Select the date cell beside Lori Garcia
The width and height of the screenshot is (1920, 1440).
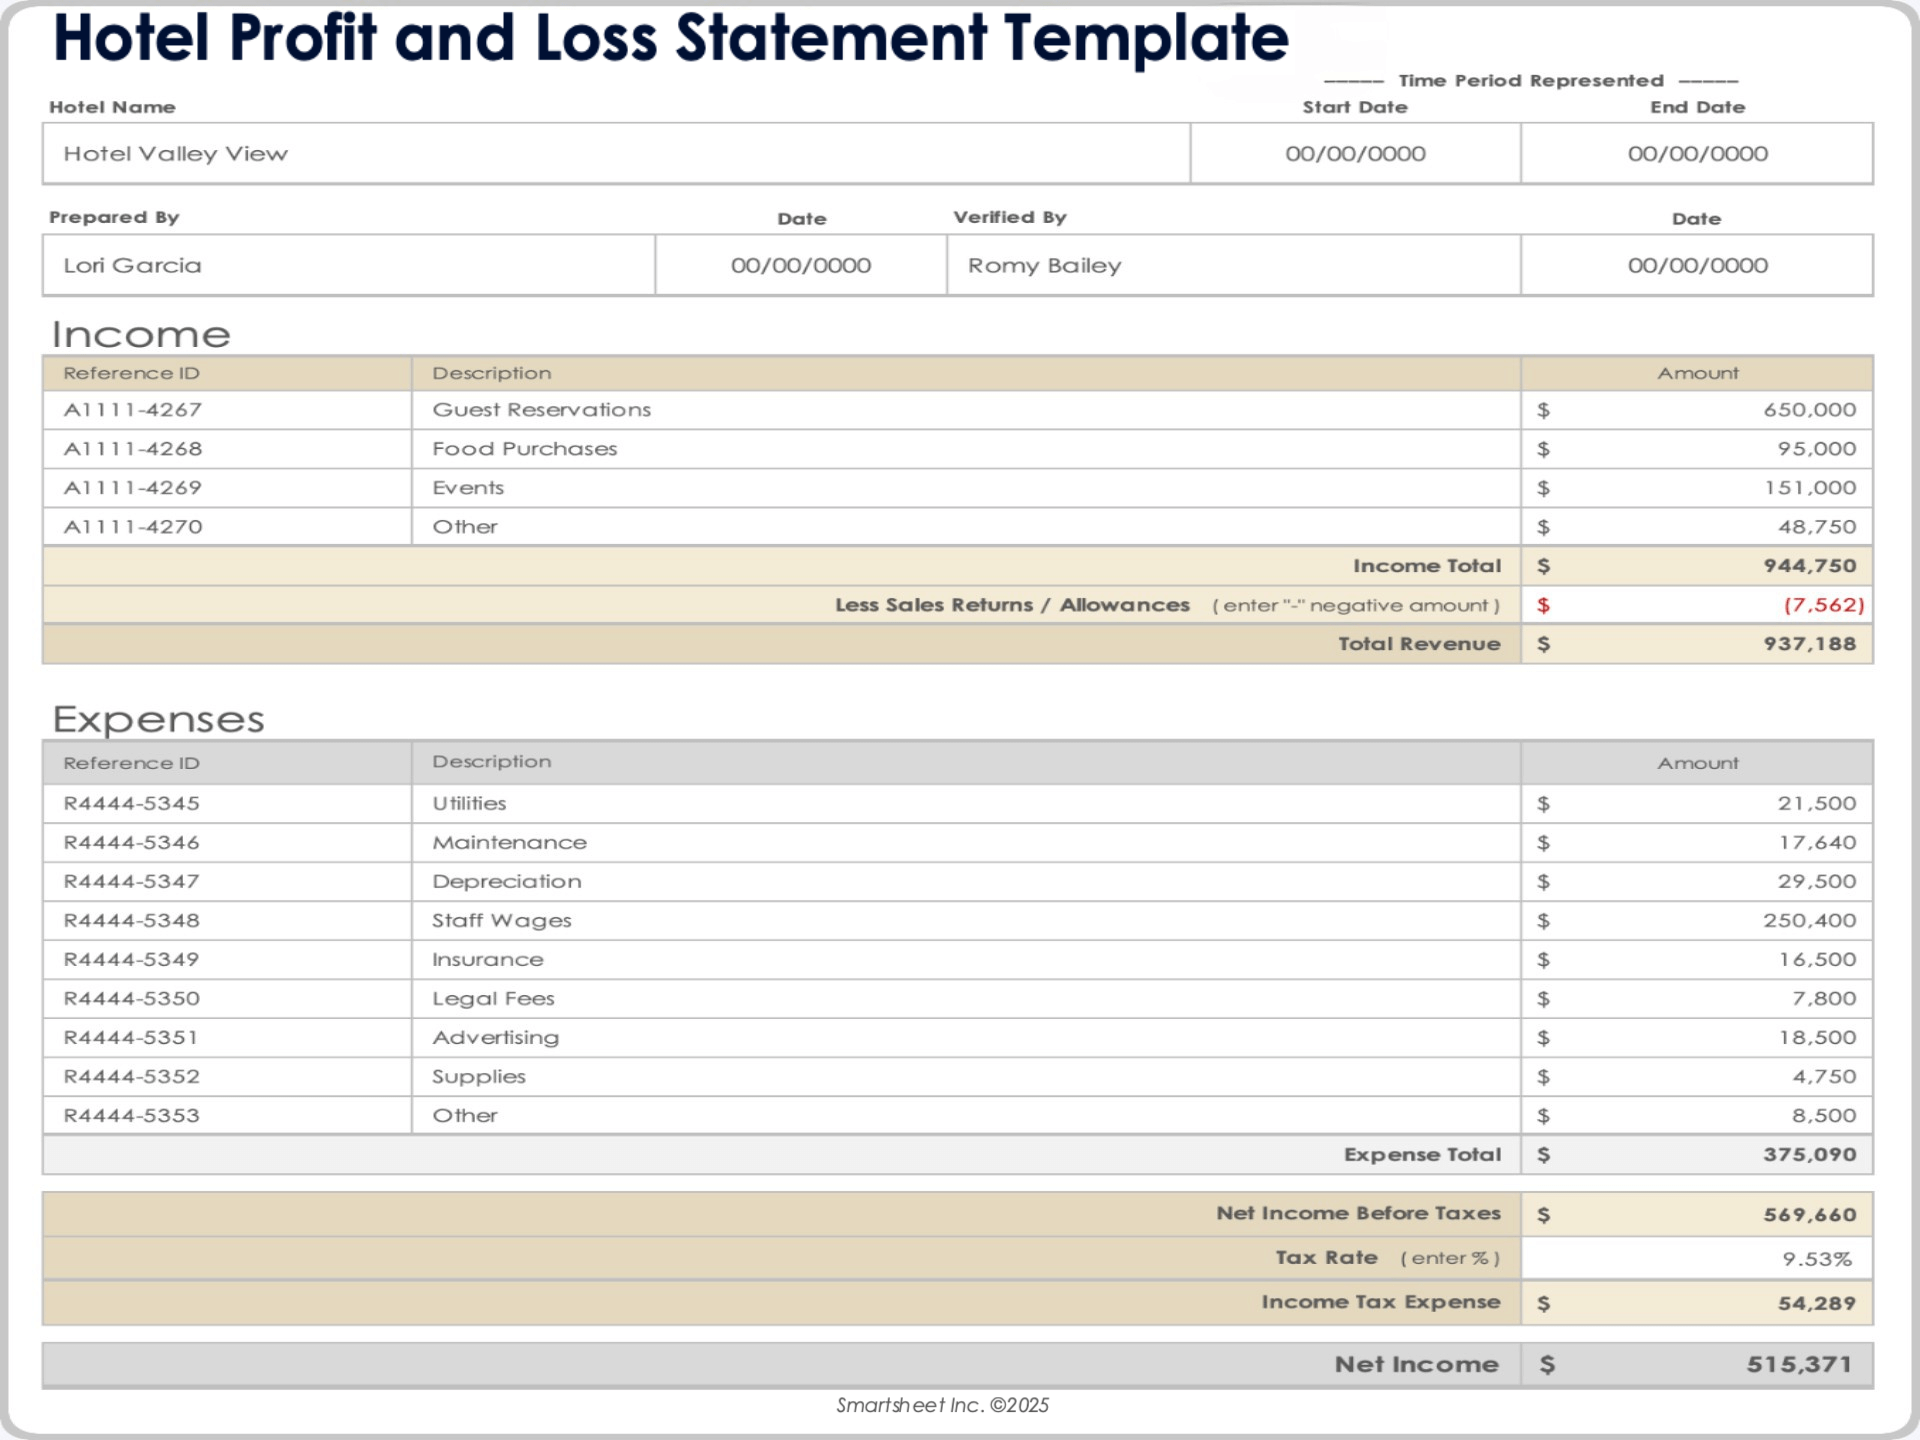[x=800, y=266]
